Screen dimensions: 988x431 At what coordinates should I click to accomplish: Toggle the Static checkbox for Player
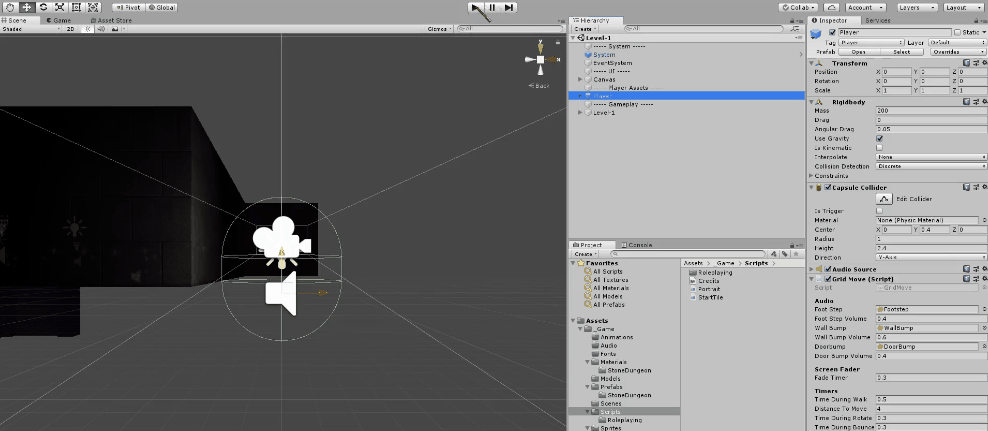click(958, 32)
